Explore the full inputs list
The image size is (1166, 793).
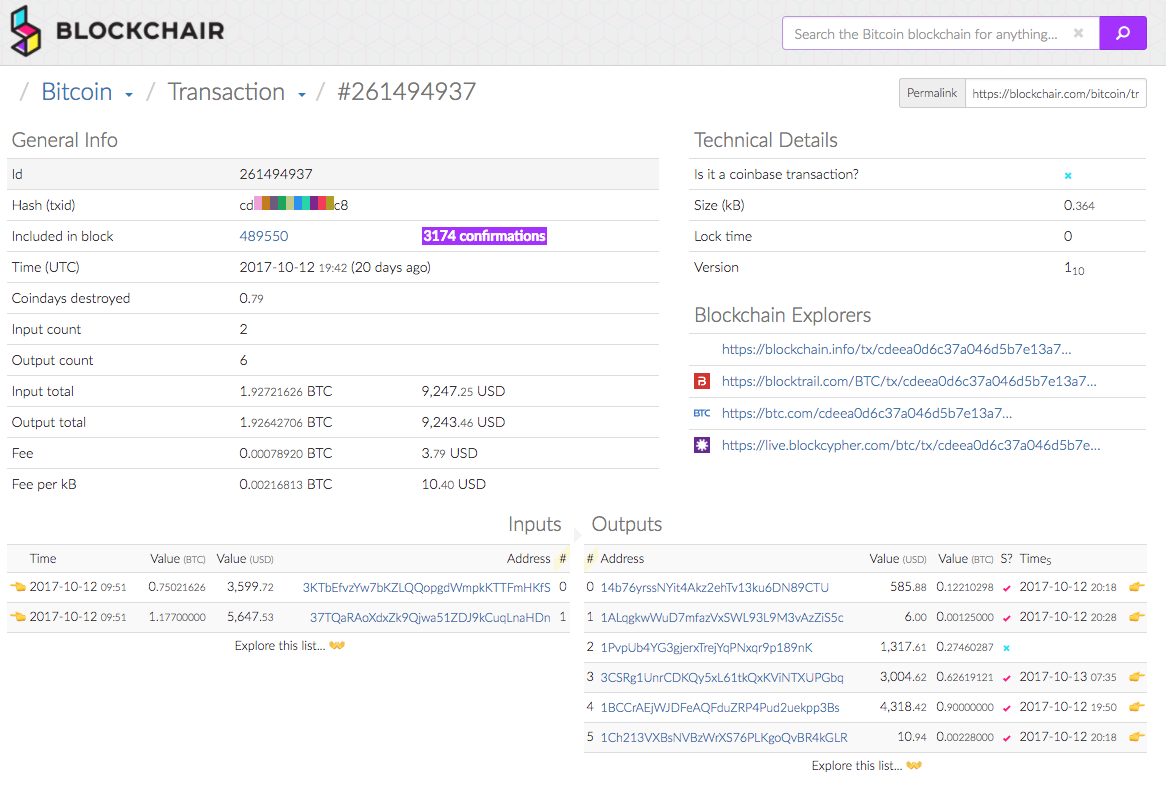click(289, 646)
